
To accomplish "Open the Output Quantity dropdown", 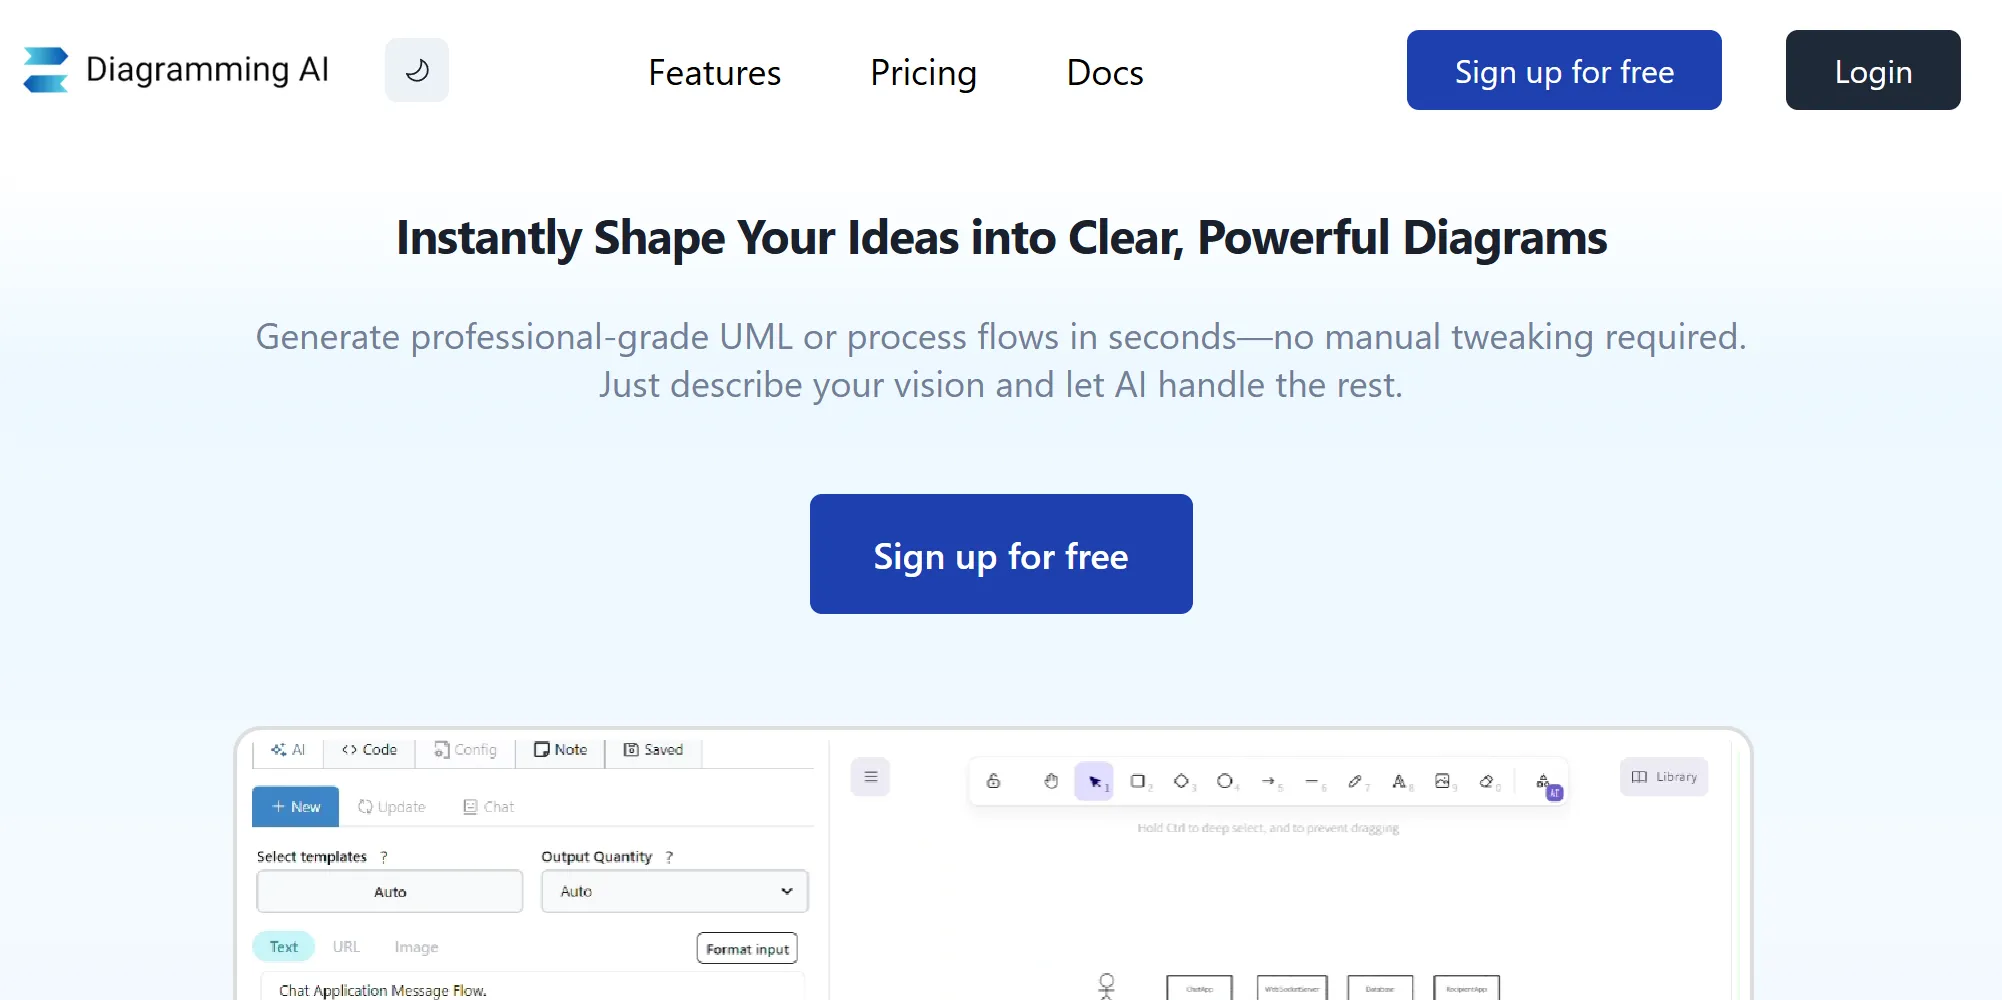I will coord(675,891).
